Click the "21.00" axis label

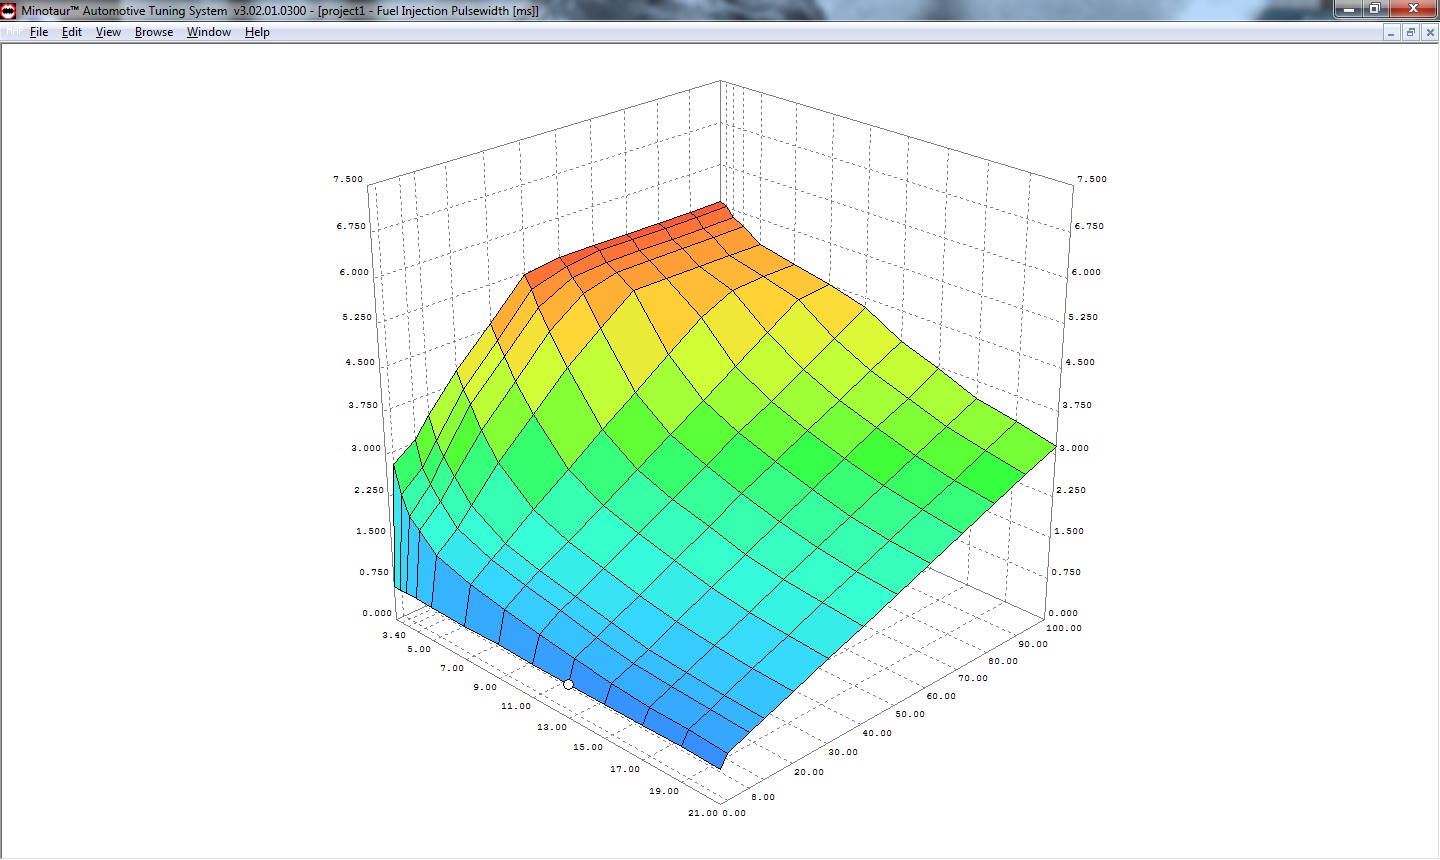[703, 813]
